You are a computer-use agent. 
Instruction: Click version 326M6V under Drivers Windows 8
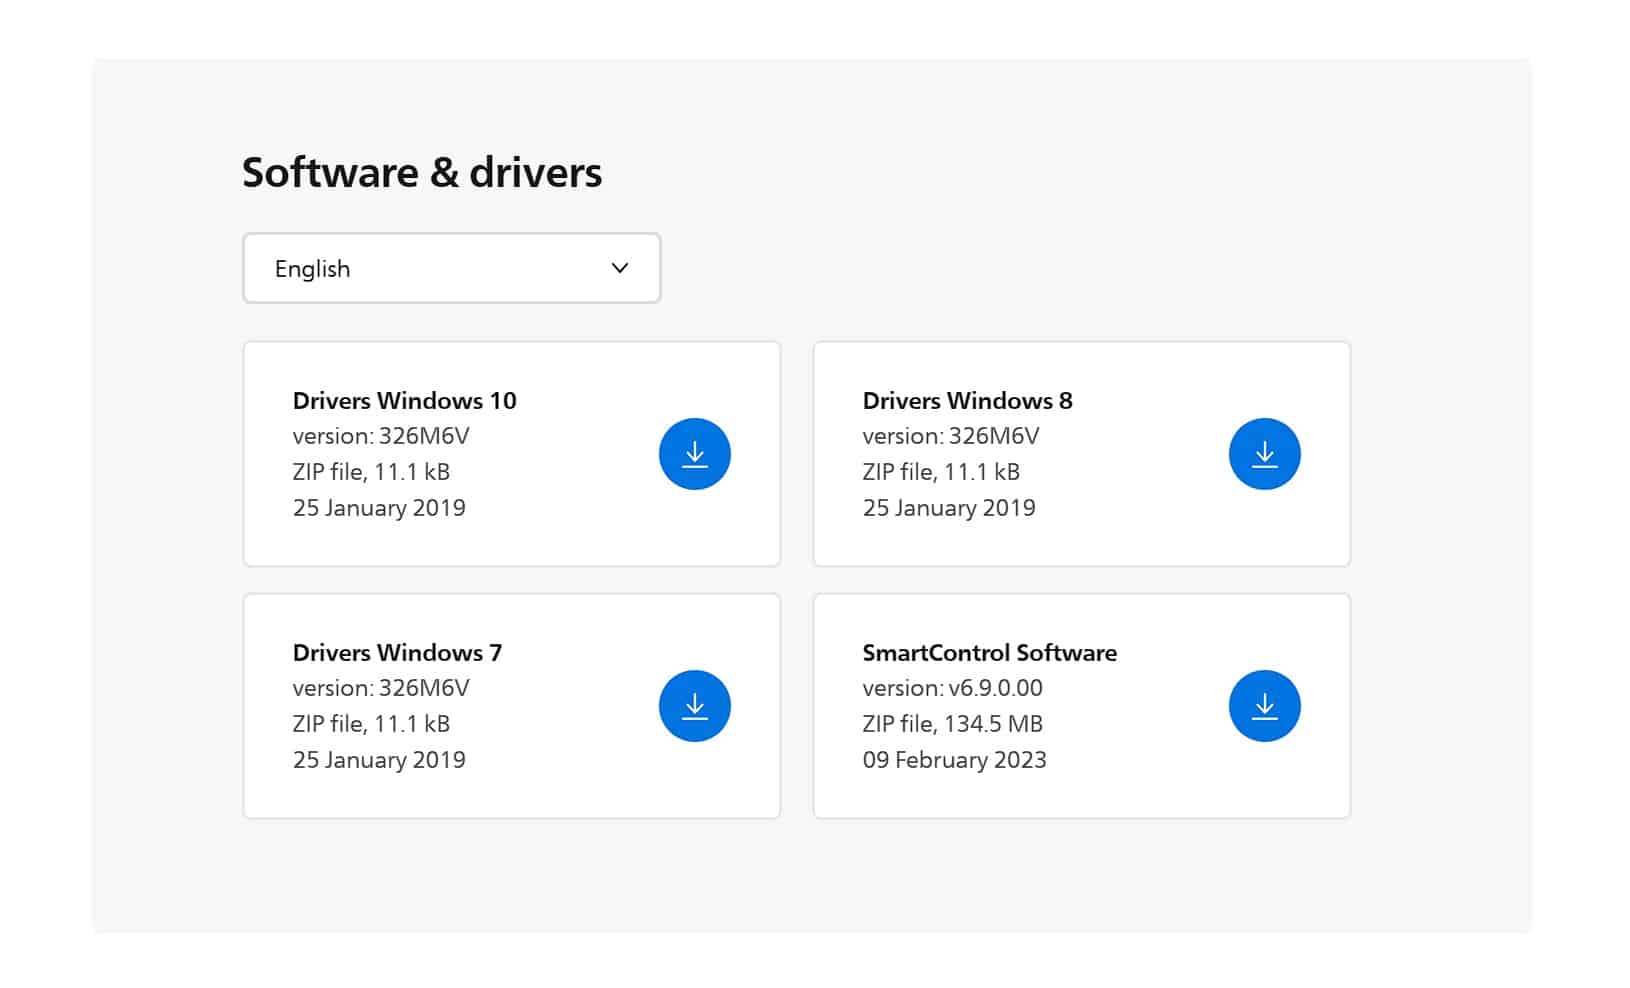coord(950,436)
